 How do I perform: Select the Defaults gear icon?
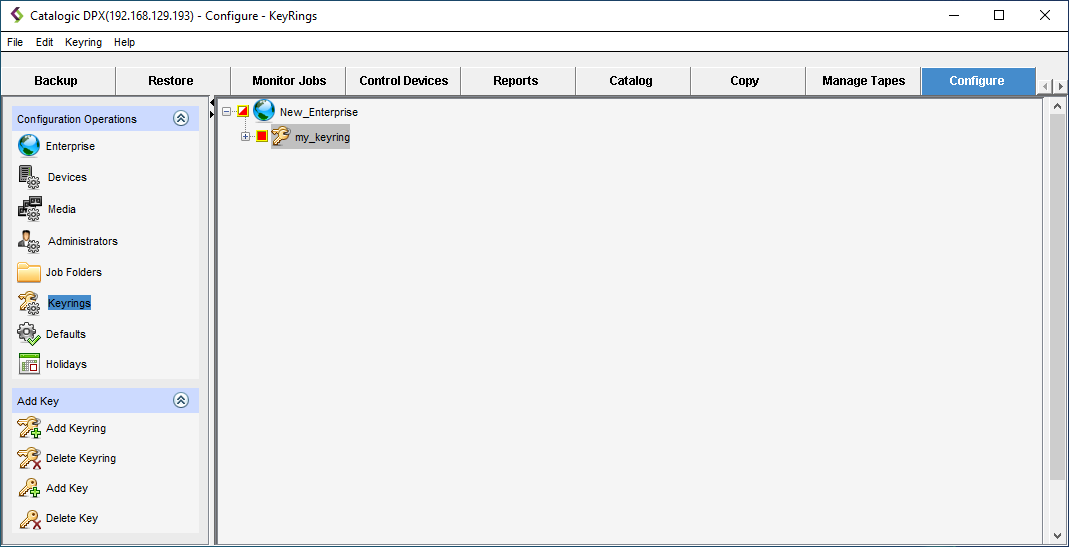[x=29, y=334]
